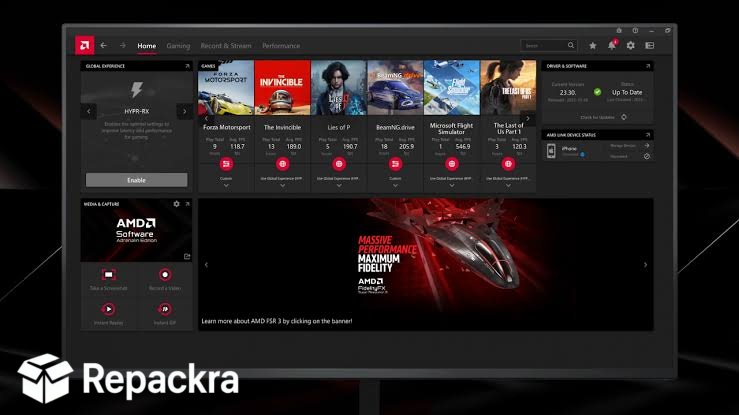Viewport: 739px width, 415px height.
Task: Switch to the Performance tab
Action: click(281, 46)
